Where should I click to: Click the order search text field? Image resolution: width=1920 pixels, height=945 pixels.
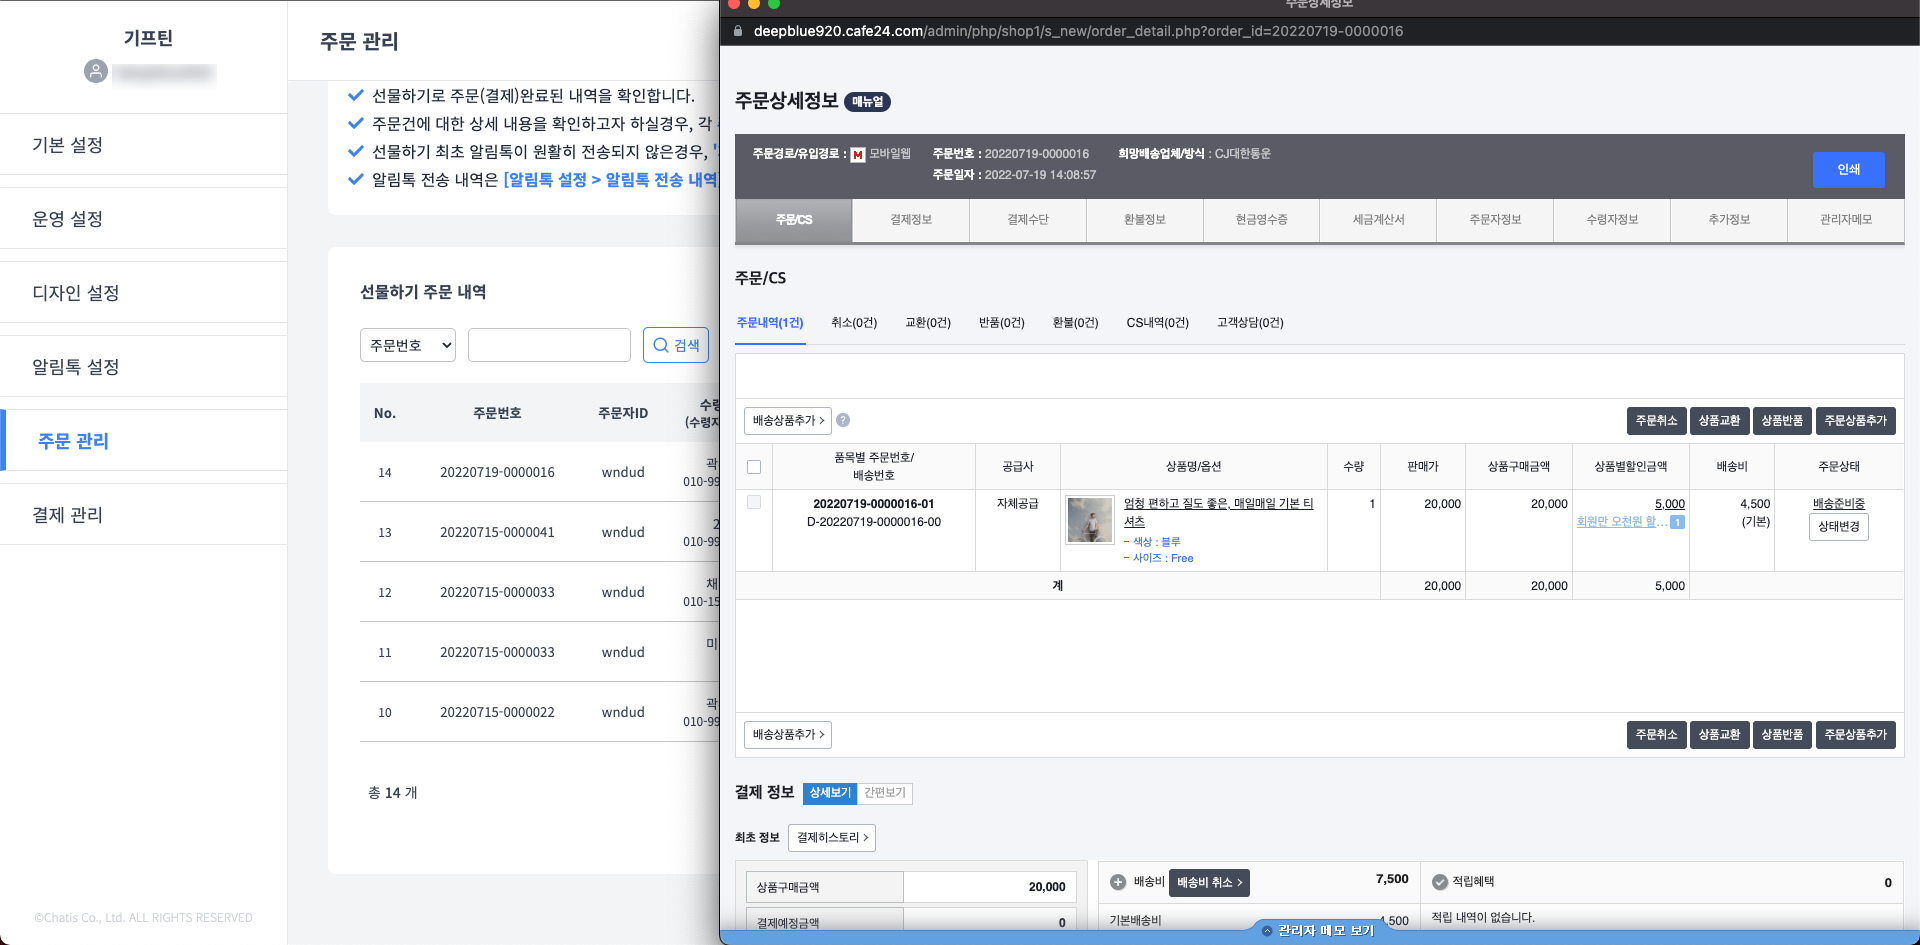click(x=549, y=345)
